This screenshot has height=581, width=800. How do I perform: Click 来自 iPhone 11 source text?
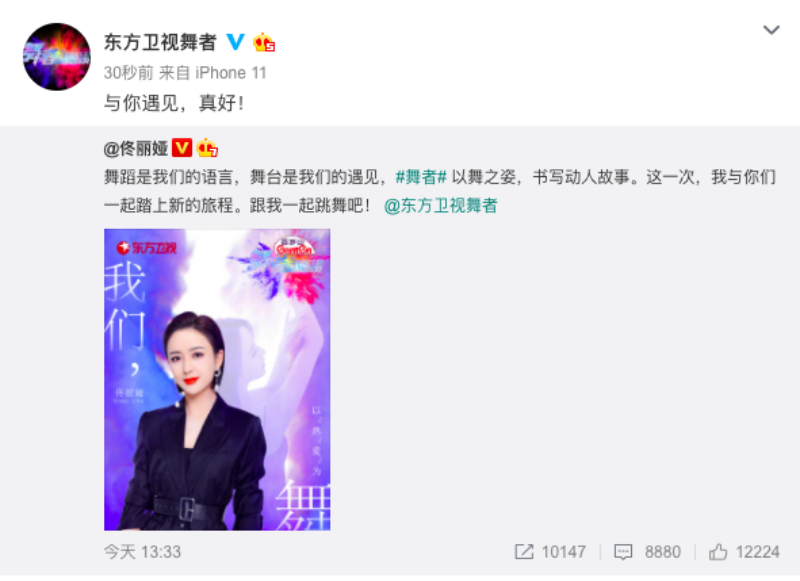pos(213,73)
